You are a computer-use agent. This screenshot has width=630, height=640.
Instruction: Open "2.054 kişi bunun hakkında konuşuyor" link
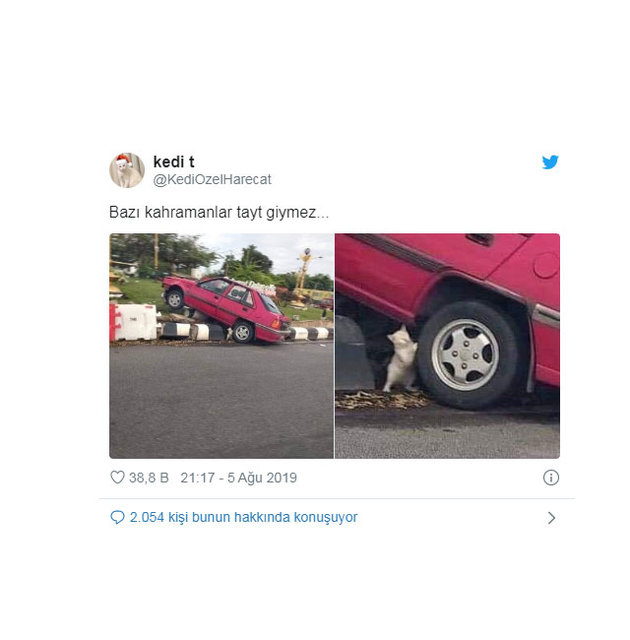(x=244, y=517)
